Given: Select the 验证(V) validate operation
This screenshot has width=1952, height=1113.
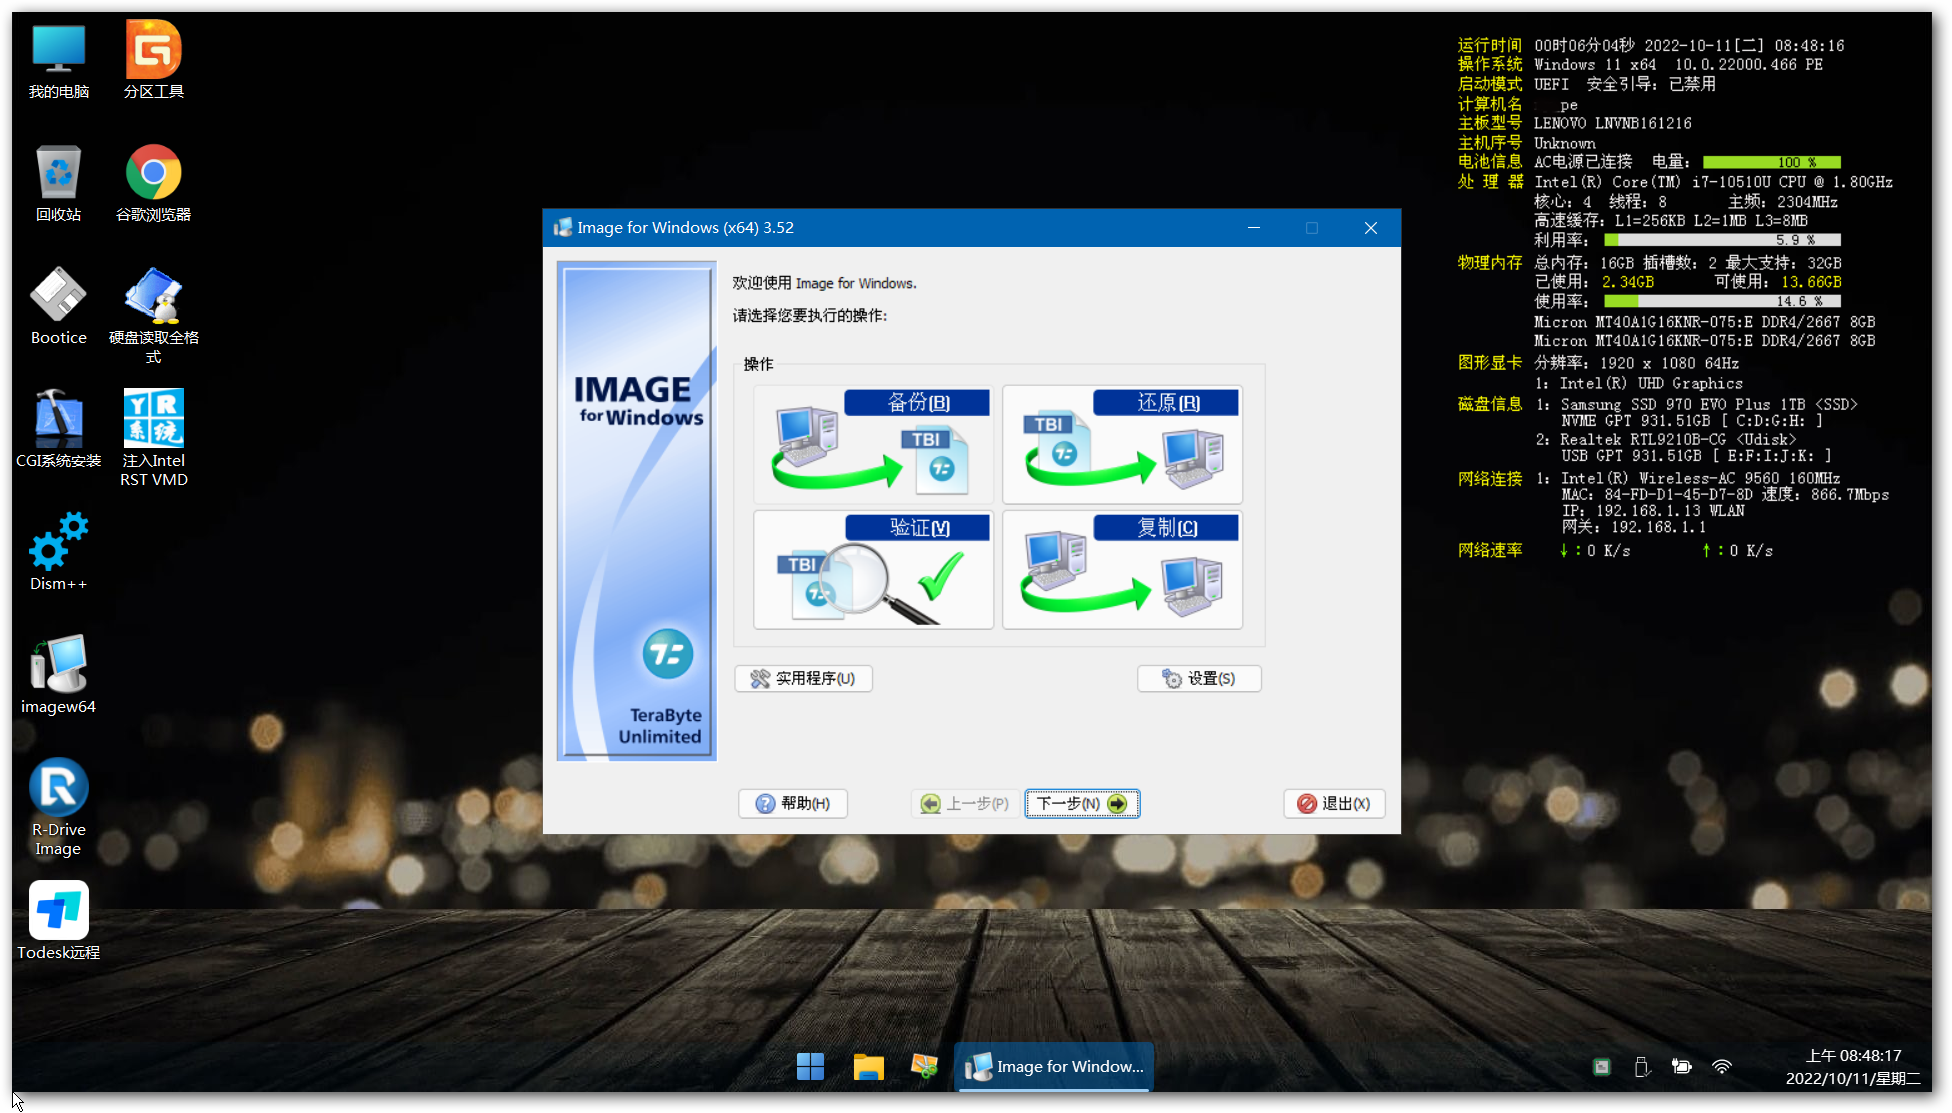Looking at the screenshot, I should point(873,569).
